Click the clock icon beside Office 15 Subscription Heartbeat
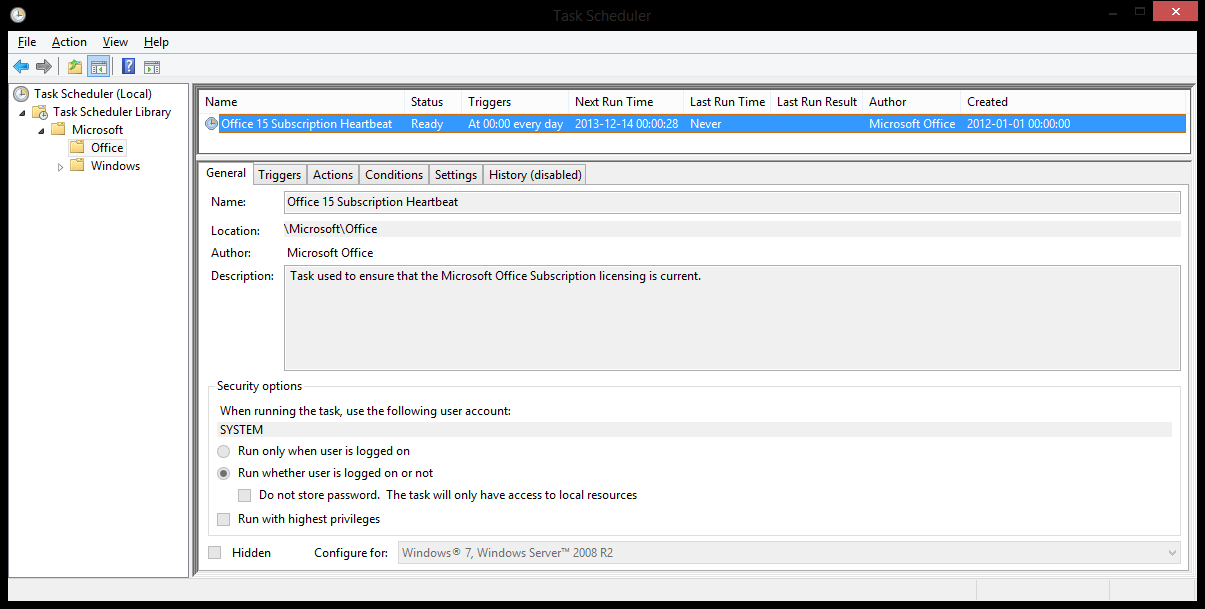Viewport: 1205px width, 609px height. pyautogui.click(x=211, y=124)
